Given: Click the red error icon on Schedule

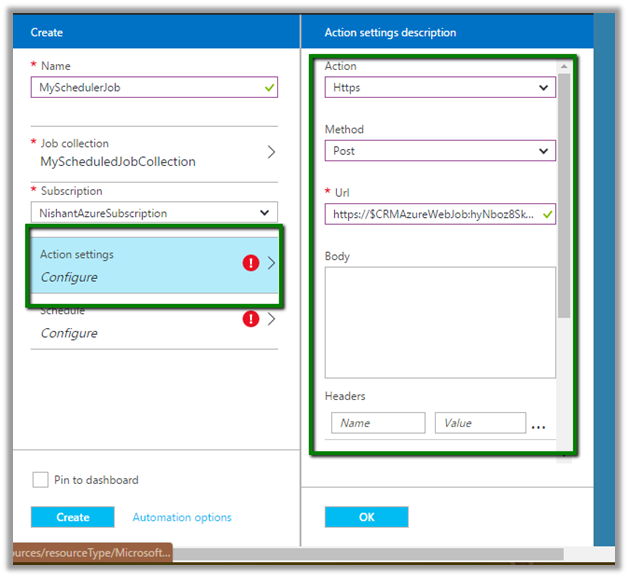Looking at the screenshot, I should pyautogui.click(x=250, y=320).
